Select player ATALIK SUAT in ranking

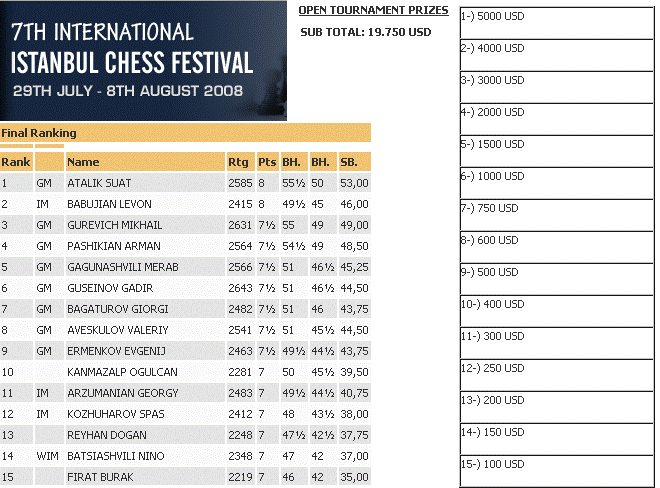99,183
